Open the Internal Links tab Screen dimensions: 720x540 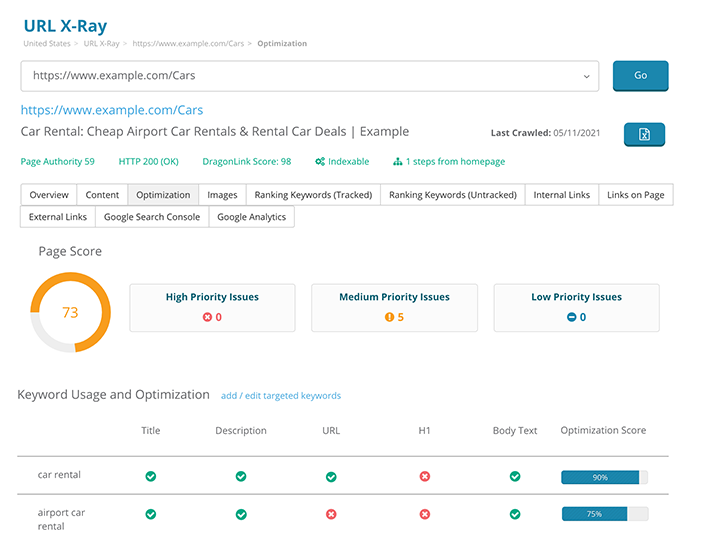tap(561, 195)
